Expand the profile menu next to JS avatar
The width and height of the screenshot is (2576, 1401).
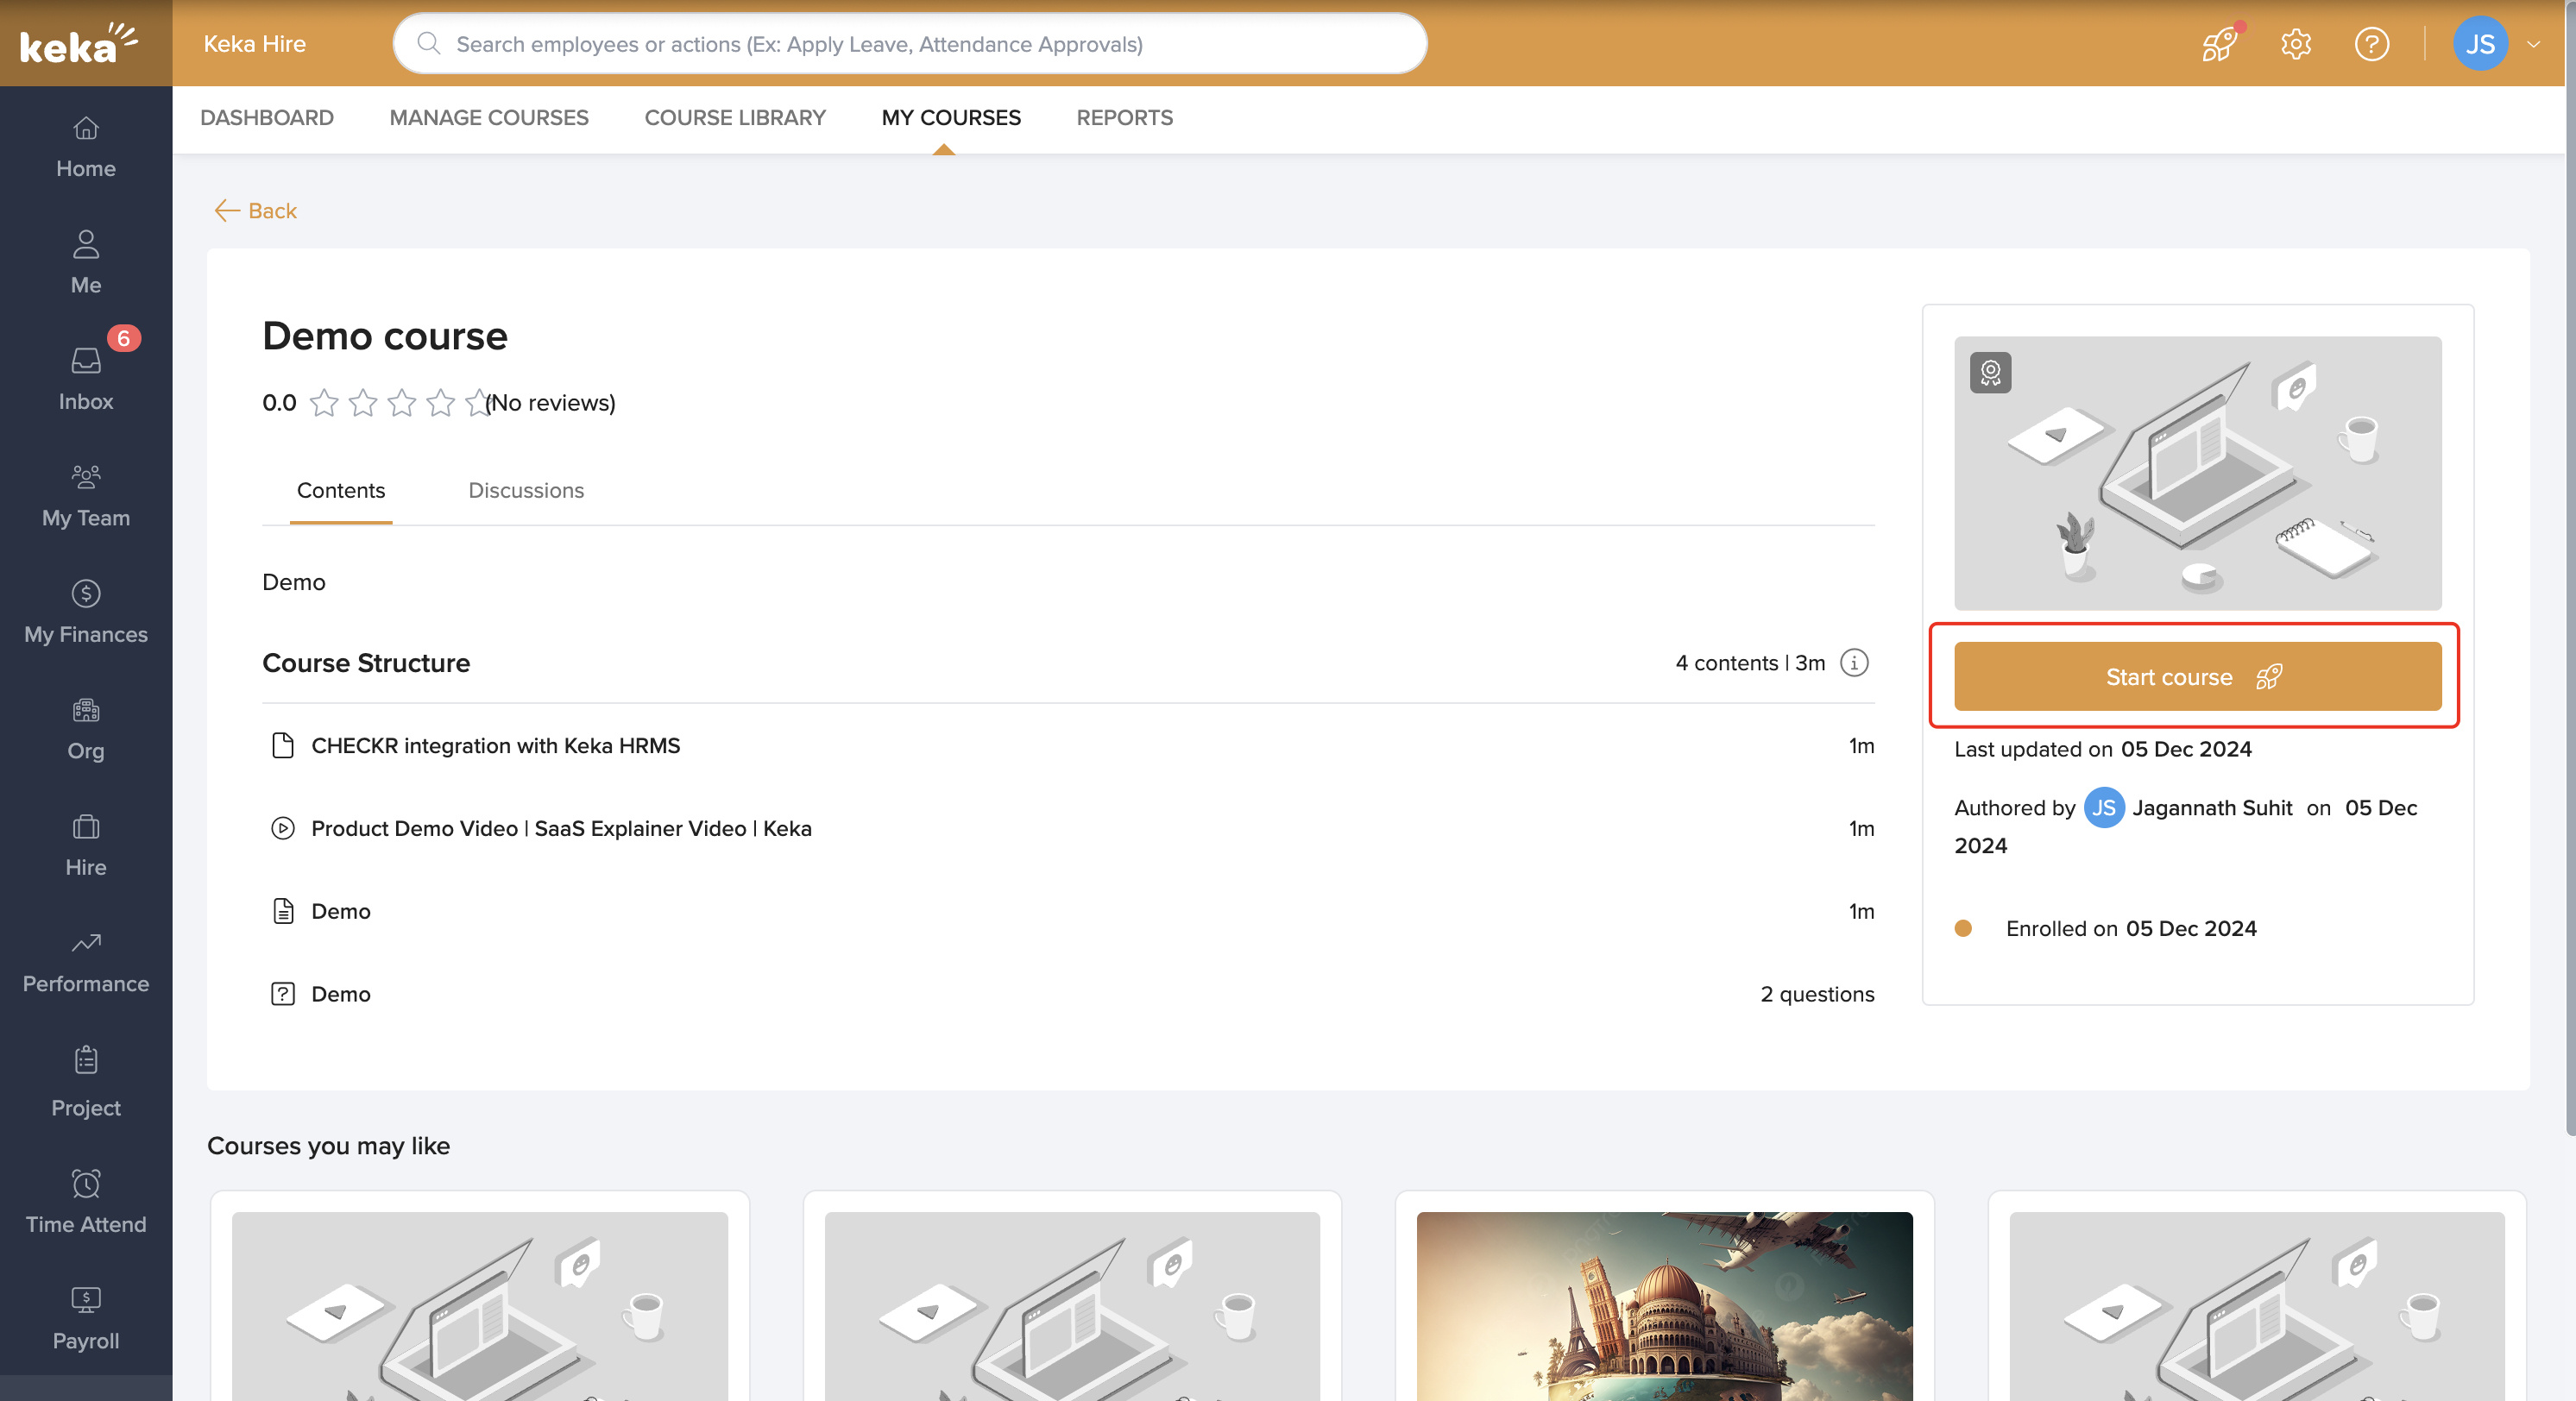(2534, 43)
